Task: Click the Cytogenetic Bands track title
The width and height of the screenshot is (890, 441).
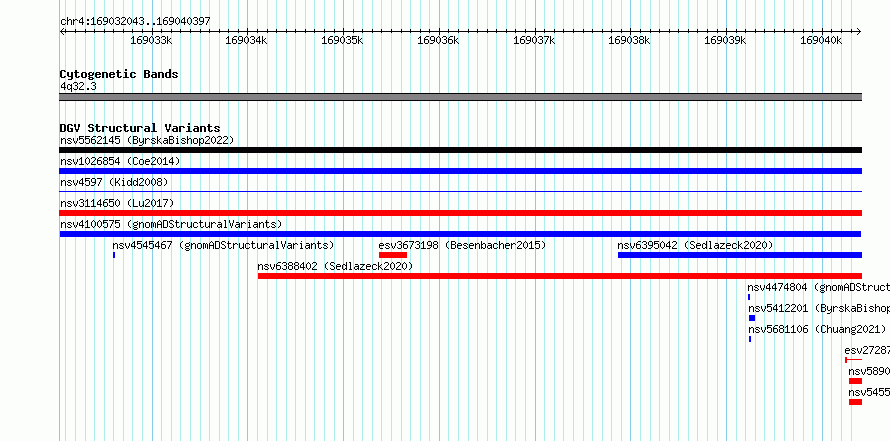Action: pyautogui.click(x=119, y=74)
